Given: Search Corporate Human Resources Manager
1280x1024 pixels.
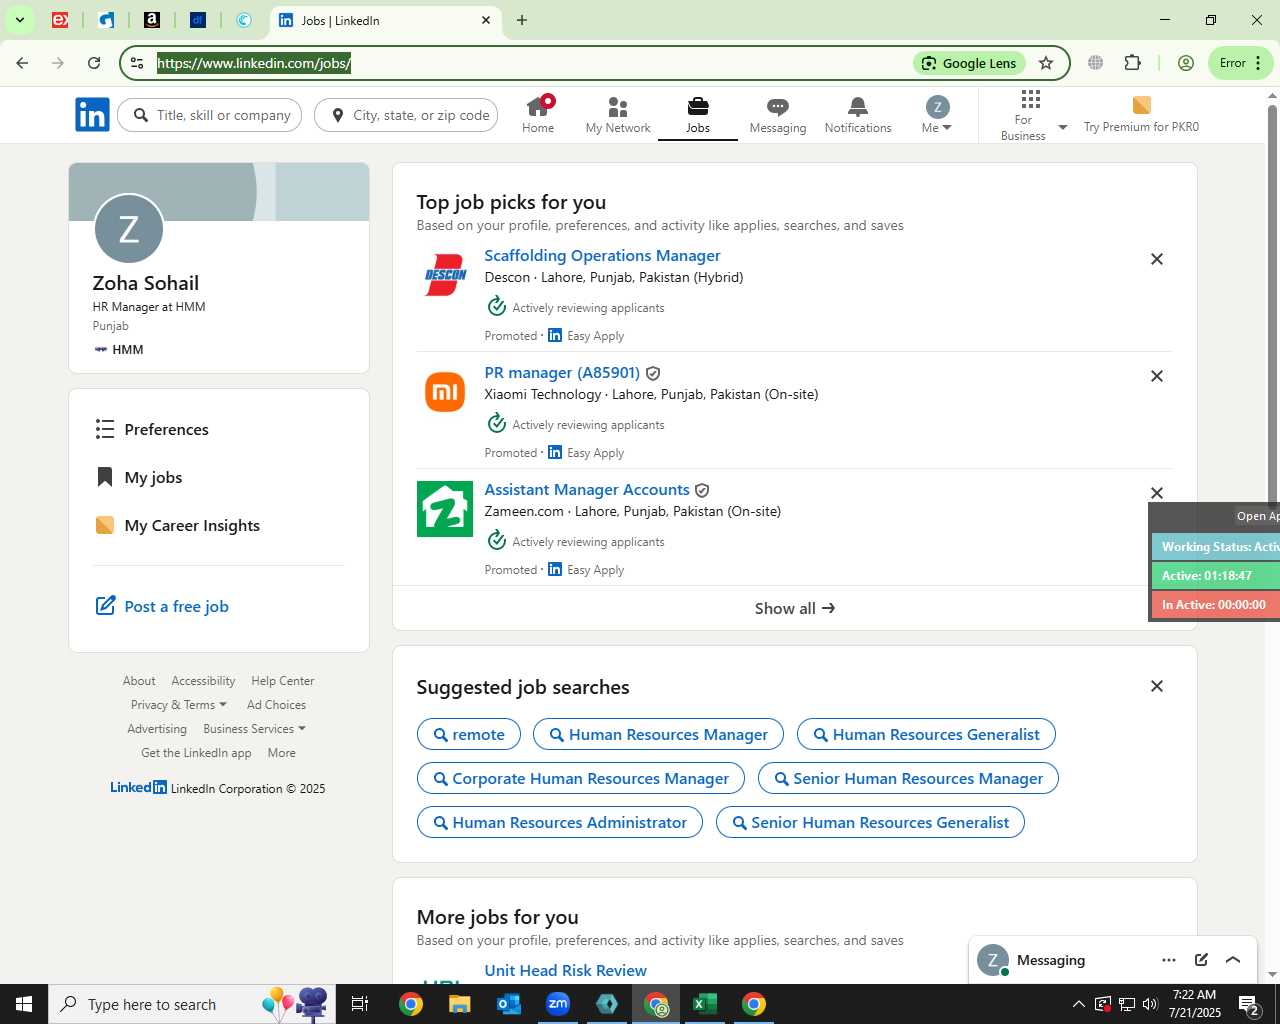Looking at the screenshot, I should click(580, 778).
